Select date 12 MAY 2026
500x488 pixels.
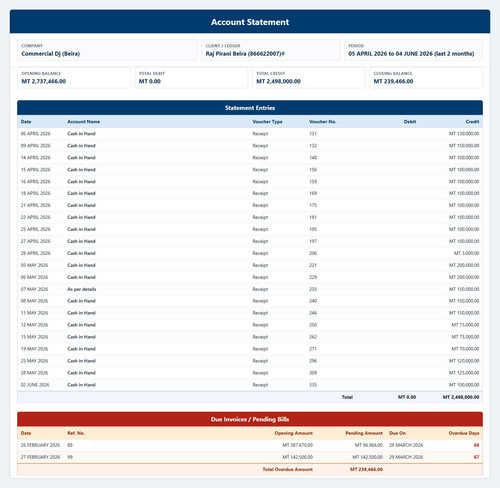point(34,325)
